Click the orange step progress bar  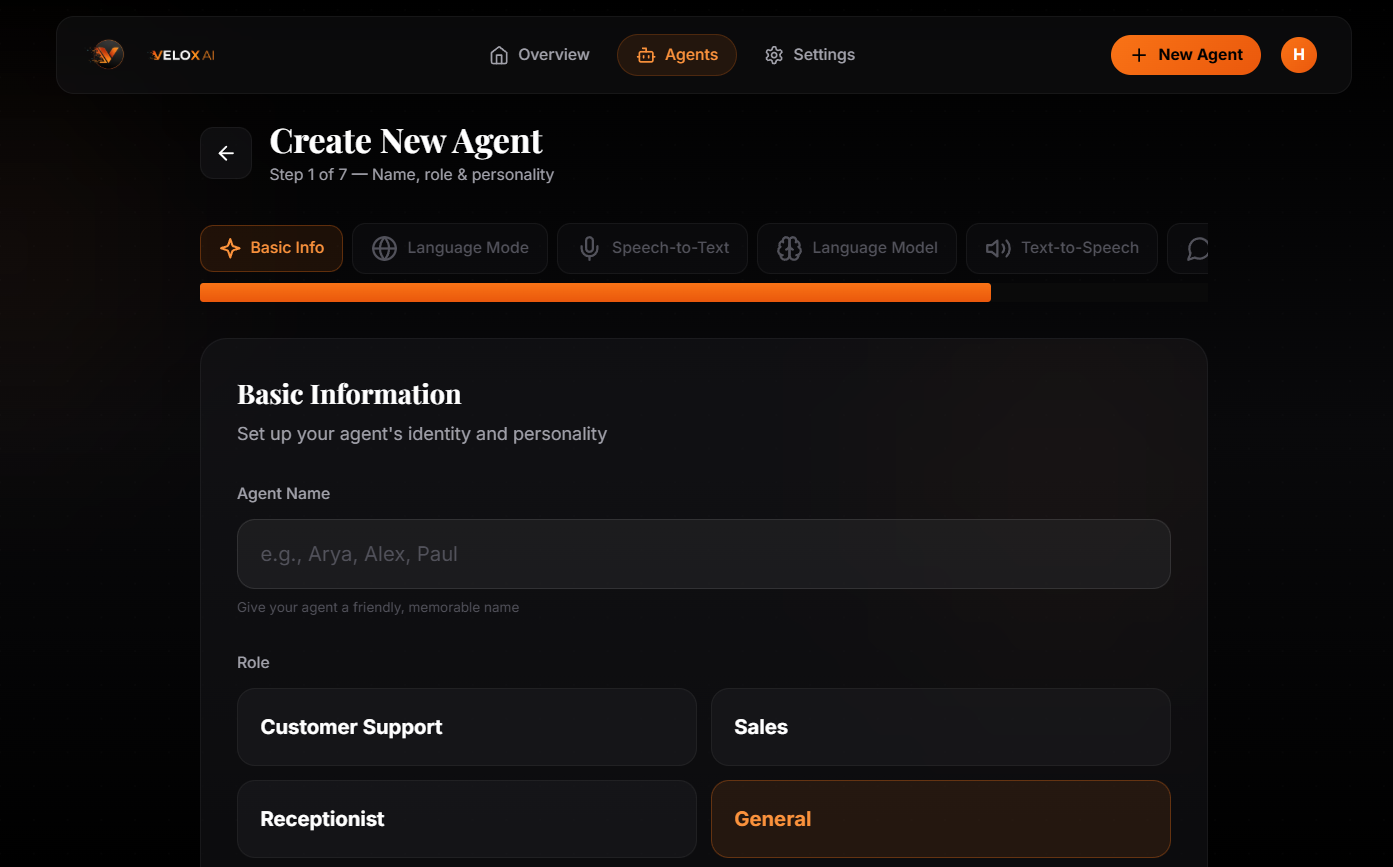point(595,292)
